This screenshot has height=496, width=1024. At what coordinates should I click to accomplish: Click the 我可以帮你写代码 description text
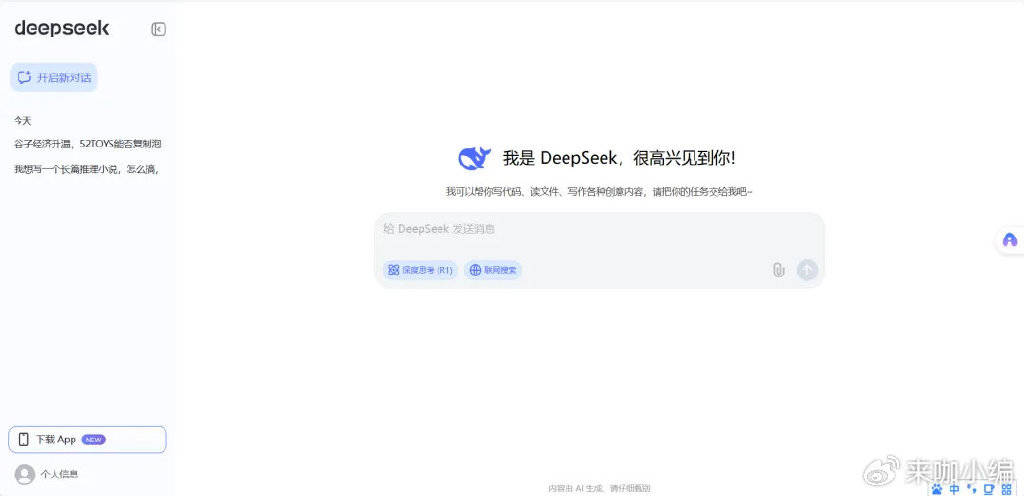pos(599,192)
